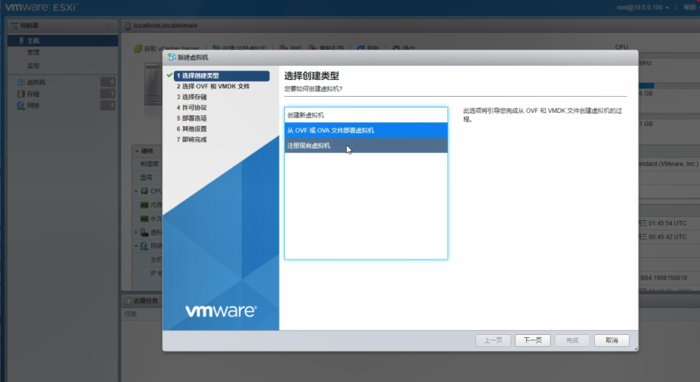
Task: Click the persistent memory icon in hardware panel
Action: (145, 219)
